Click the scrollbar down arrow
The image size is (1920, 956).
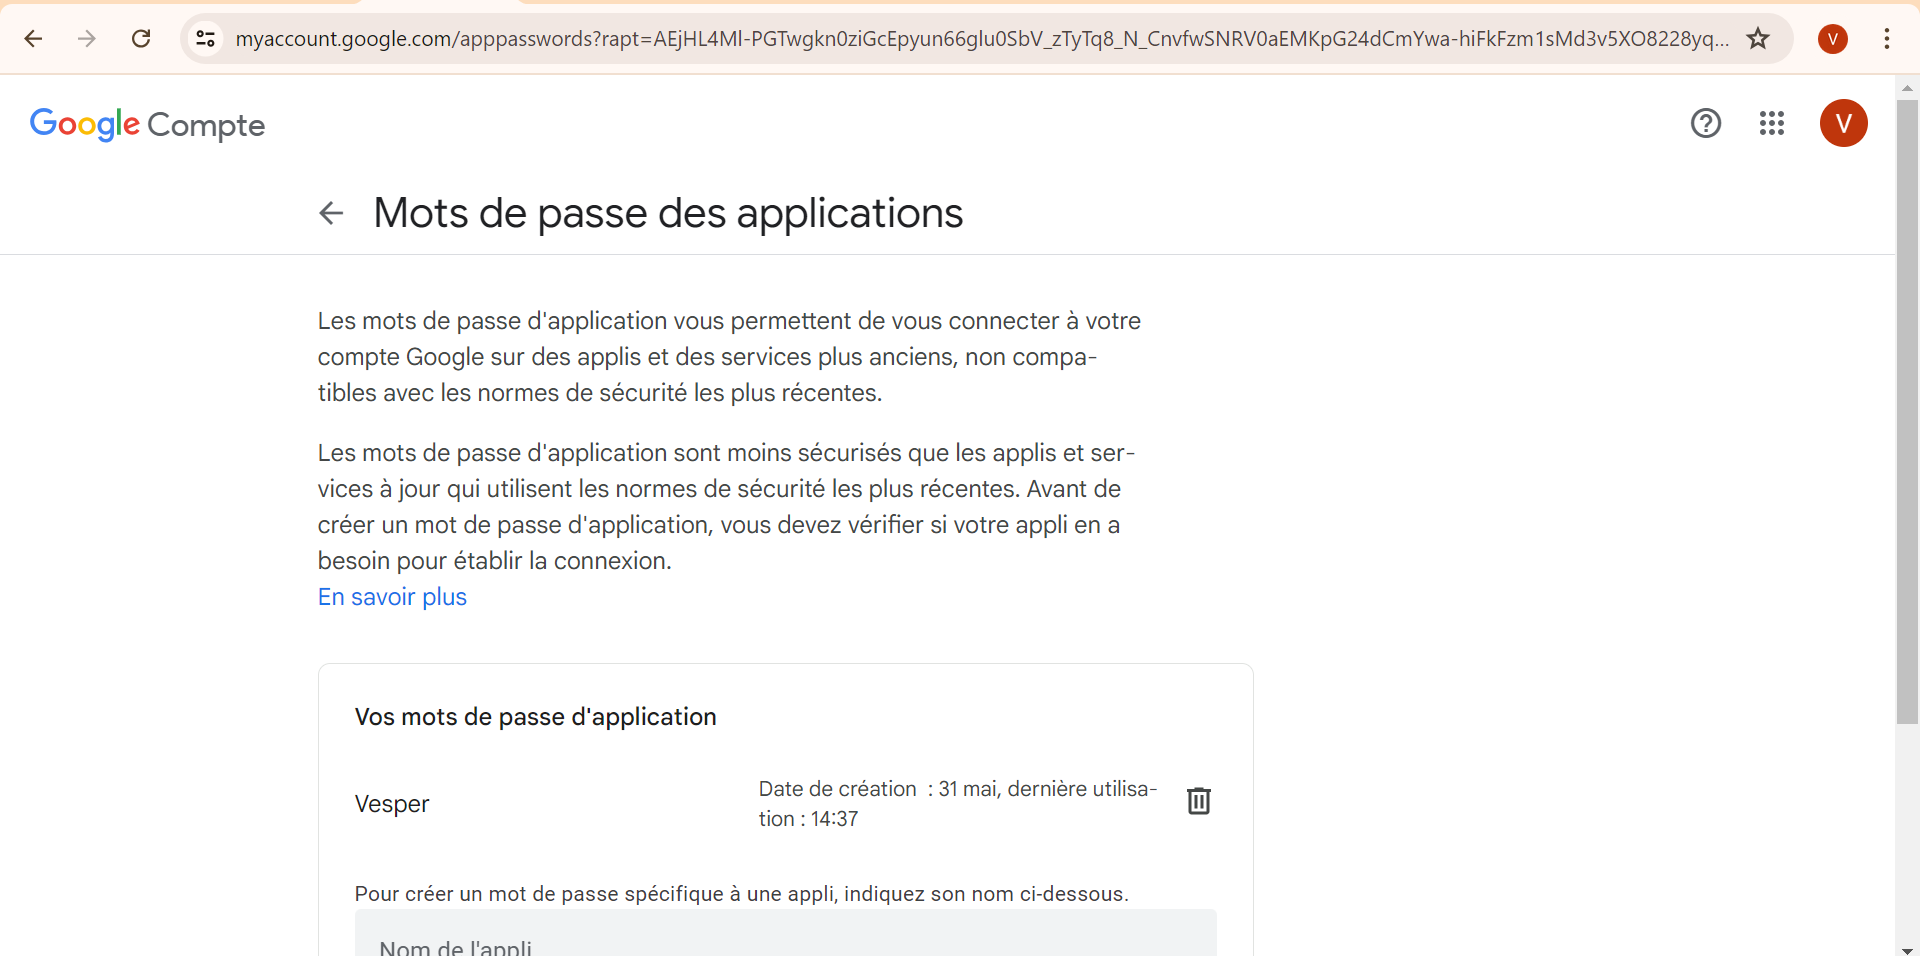1907,949
